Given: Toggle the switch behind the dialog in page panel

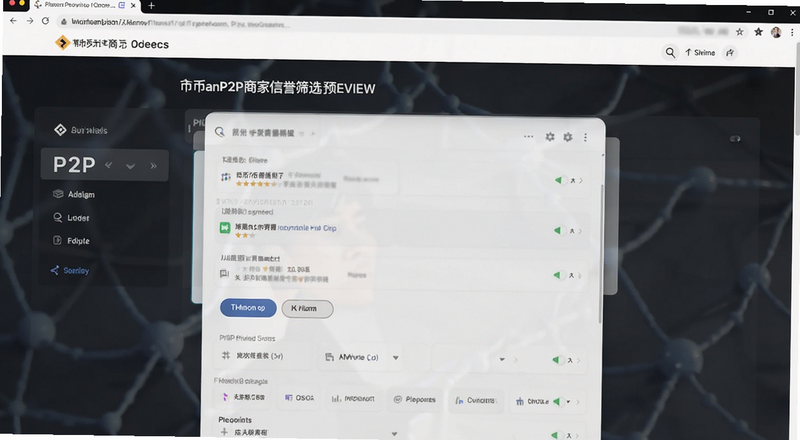Looking at the screenshot, I should click(x=735, y=139).
